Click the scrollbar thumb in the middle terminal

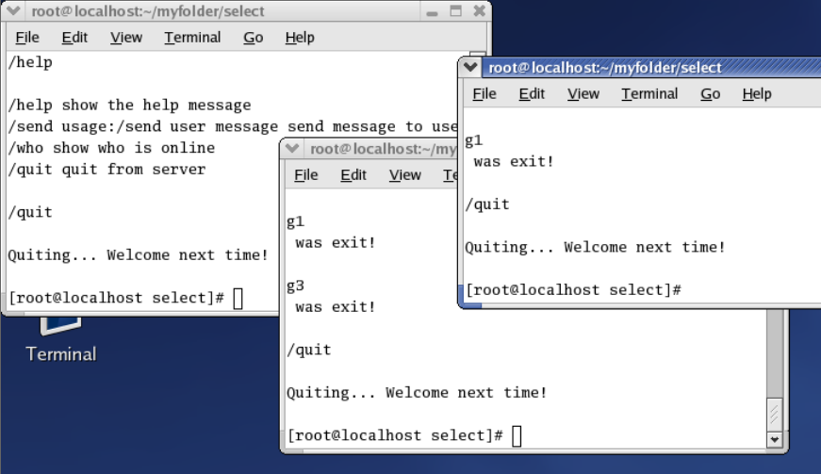pyautogui.click(x=774, y=414)
